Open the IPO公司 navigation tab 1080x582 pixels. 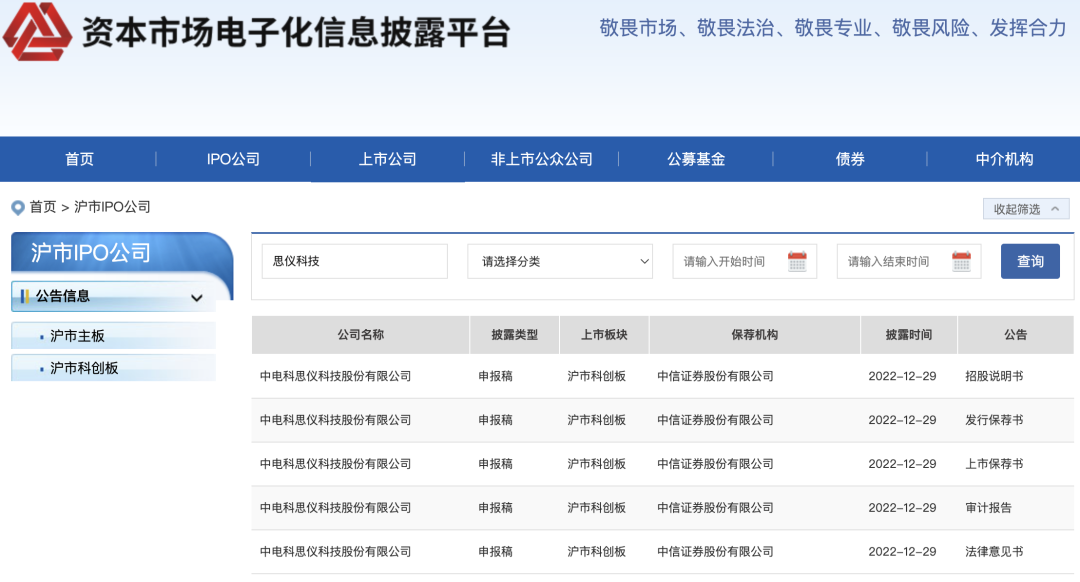pos(233,159)
